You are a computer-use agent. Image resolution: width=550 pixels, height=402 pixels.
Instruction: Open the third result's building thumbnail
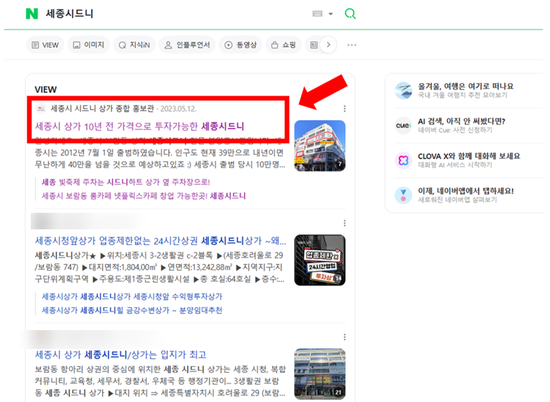[x=320, y=374]
